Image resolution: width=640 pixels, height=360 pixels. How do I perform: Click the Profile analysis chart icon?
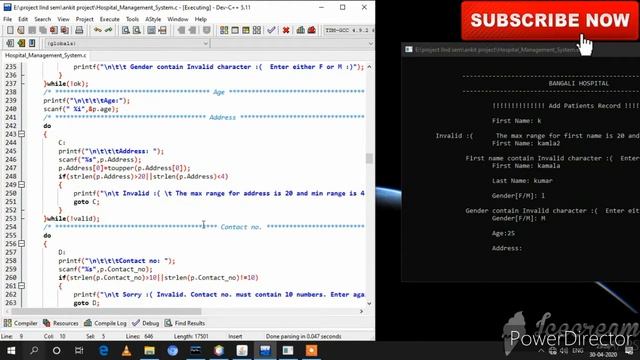(301, 30)
